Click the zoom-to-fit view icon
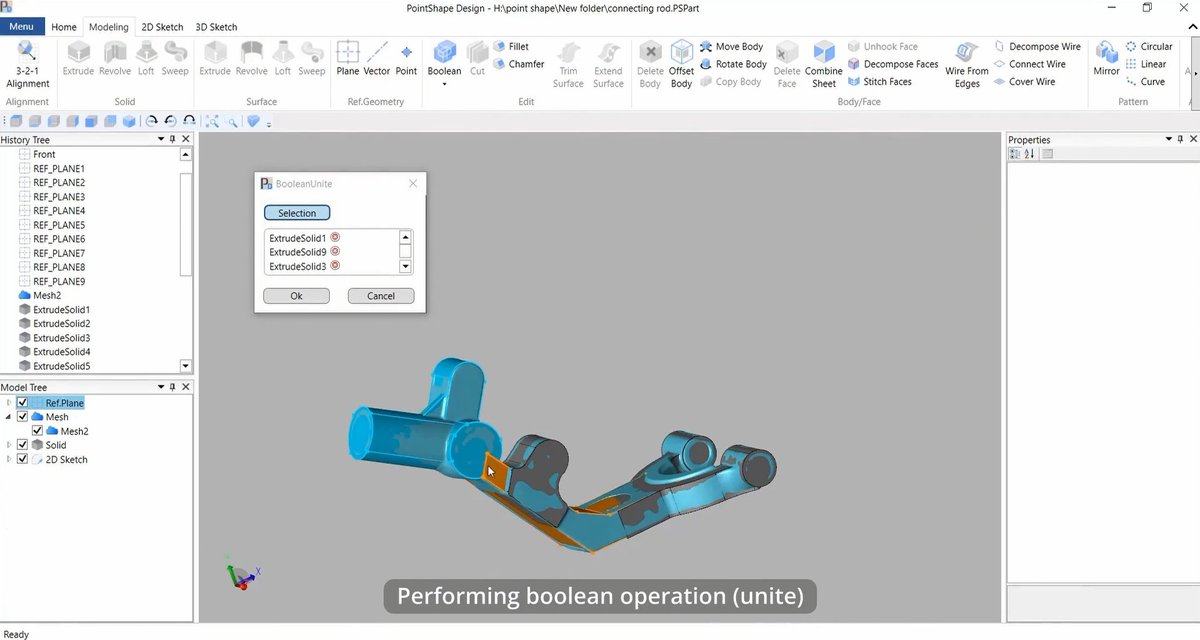The width and height of the screenshot is (1200, 640). [x=212, y=121]
